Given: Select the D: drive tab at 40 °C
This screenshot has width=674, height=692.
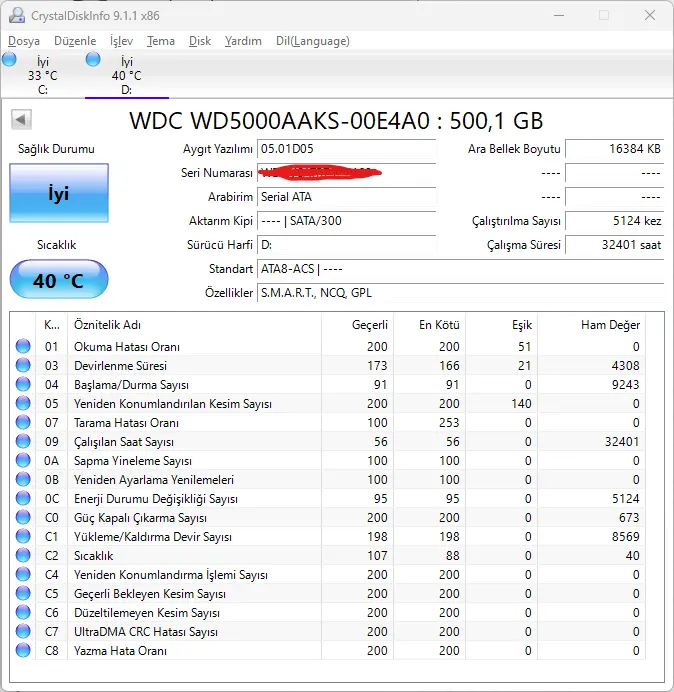Looking at the screenshot, I should (127, 75).
